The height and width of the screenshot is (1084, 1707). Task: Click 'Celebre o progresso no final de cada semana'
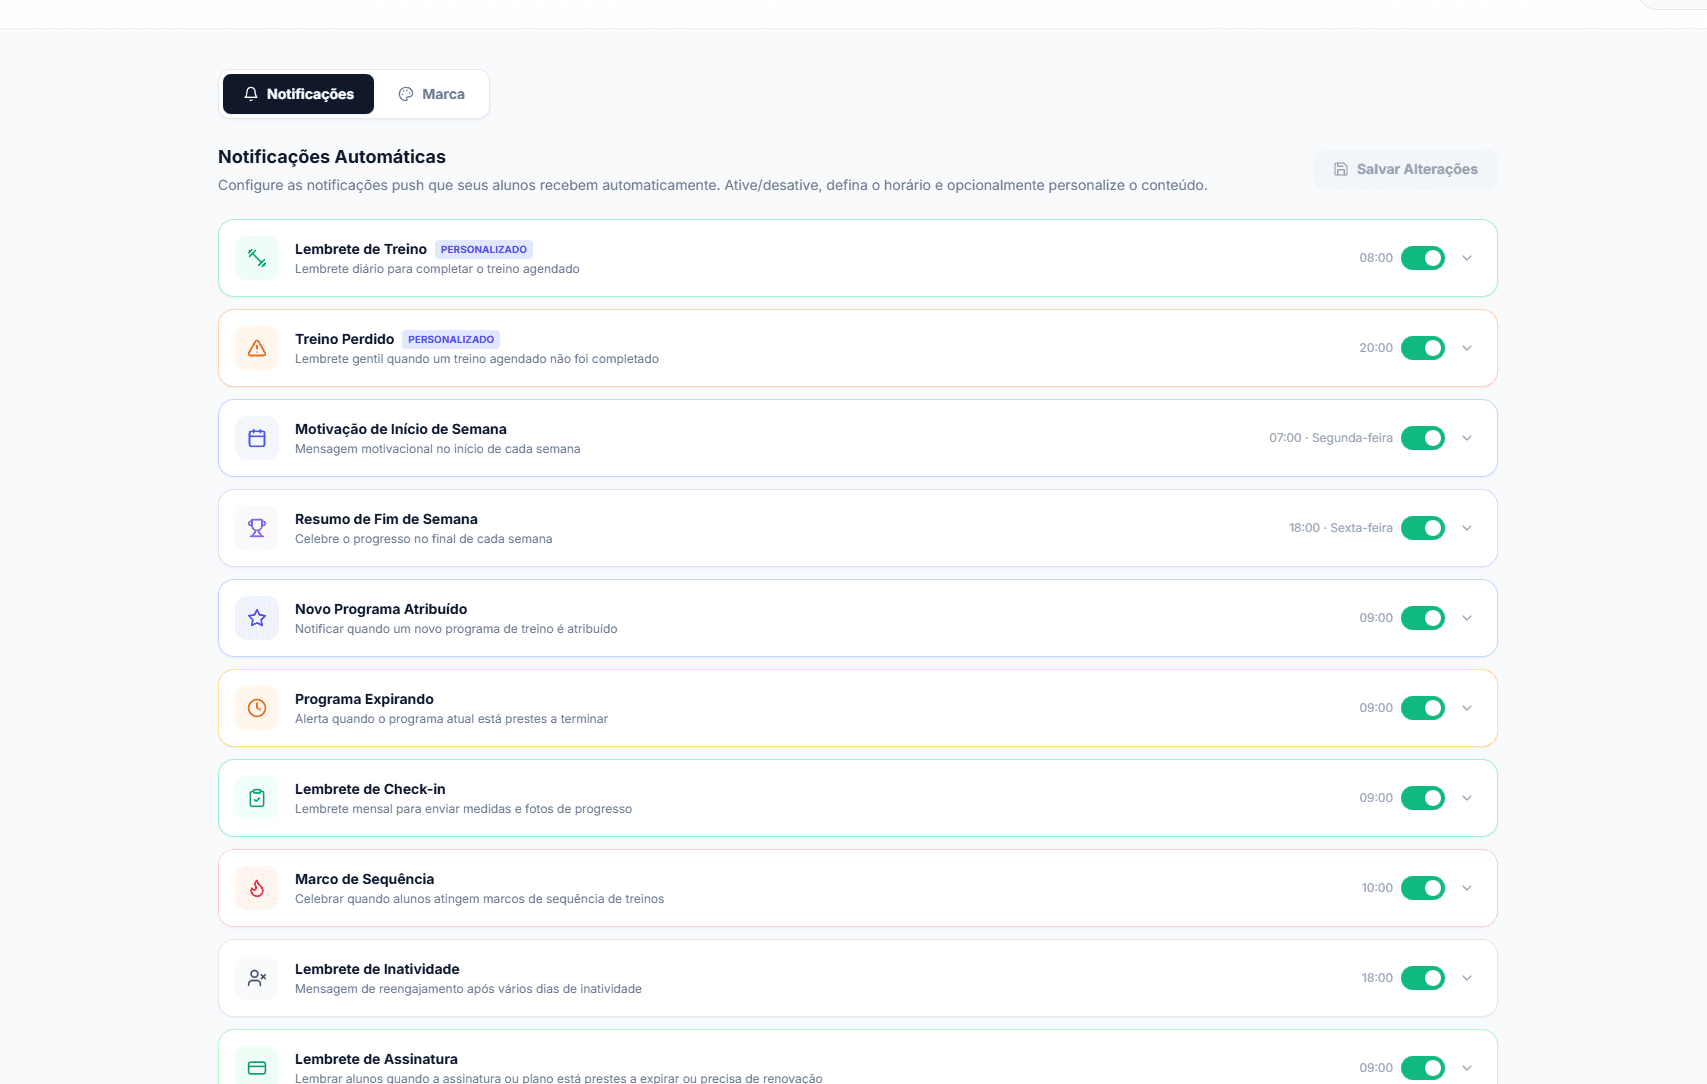click(x=423, y=539)
